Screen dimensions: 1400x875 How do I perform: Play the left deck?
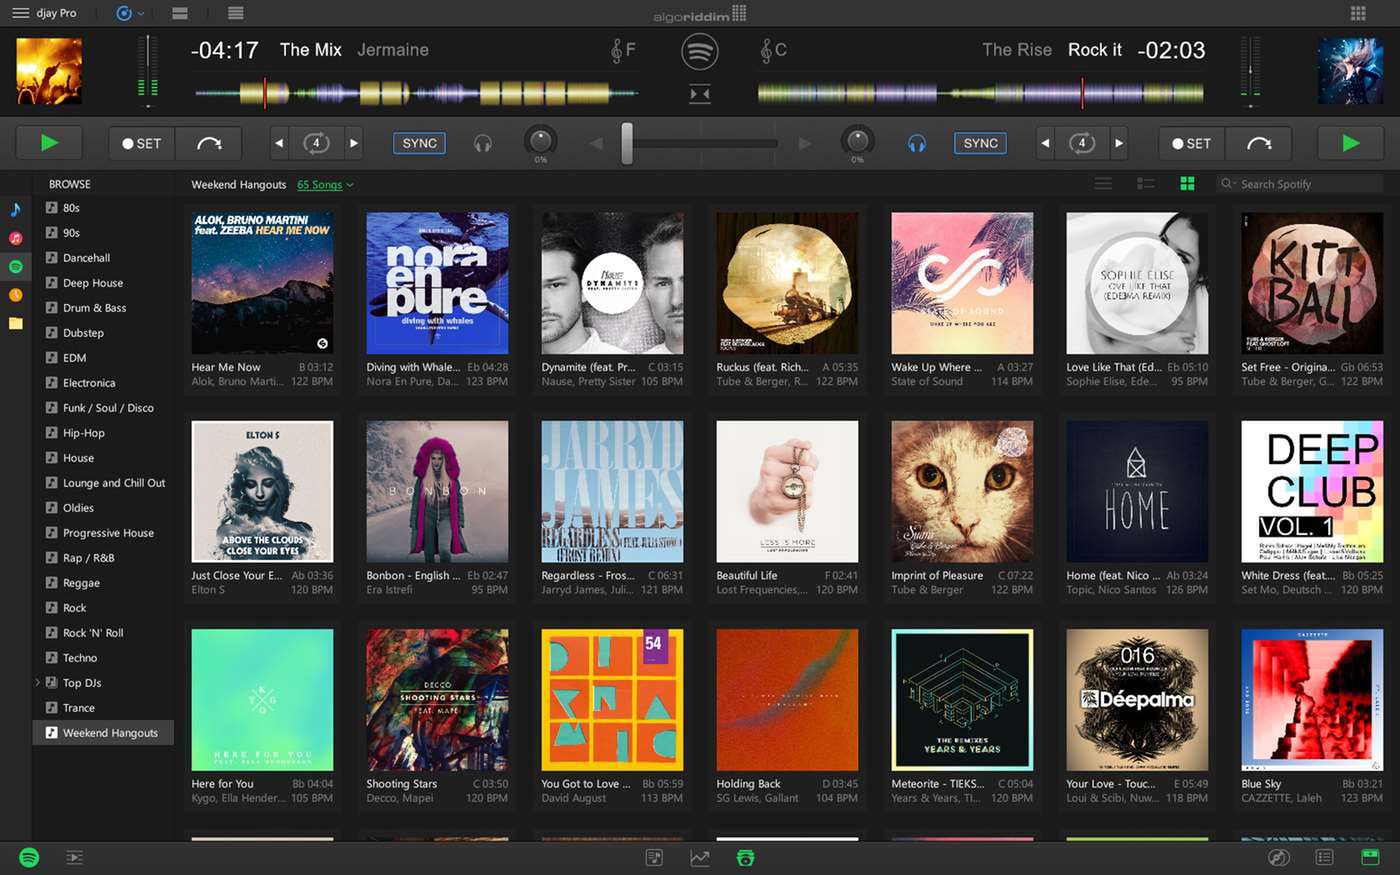(49, 143)
